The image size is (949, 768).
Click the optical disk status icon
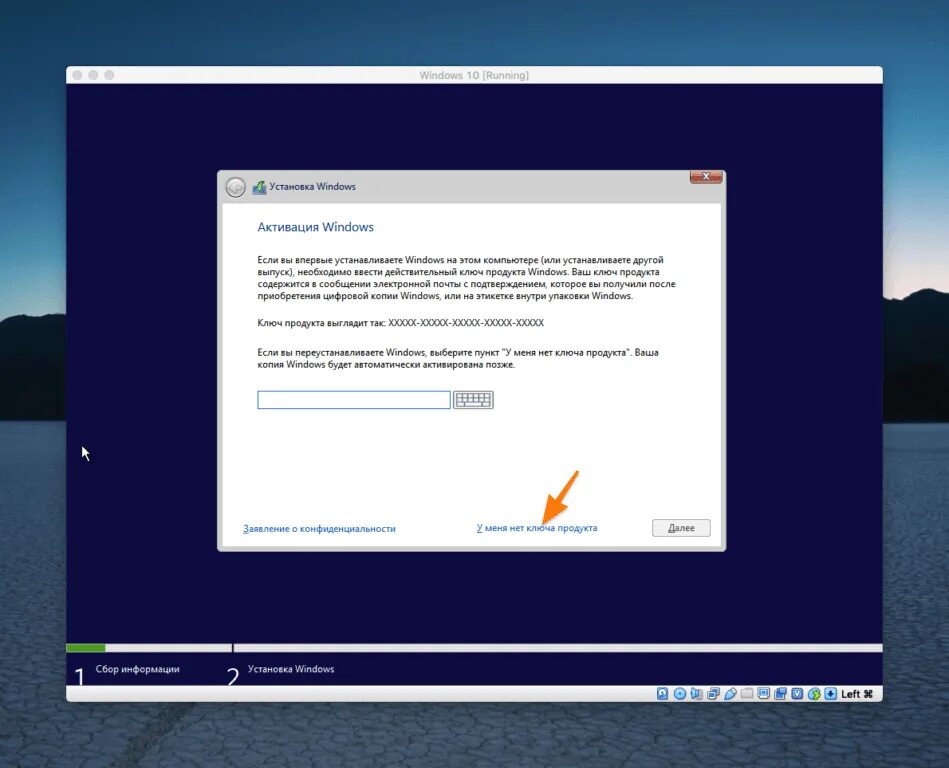(680, 694)
